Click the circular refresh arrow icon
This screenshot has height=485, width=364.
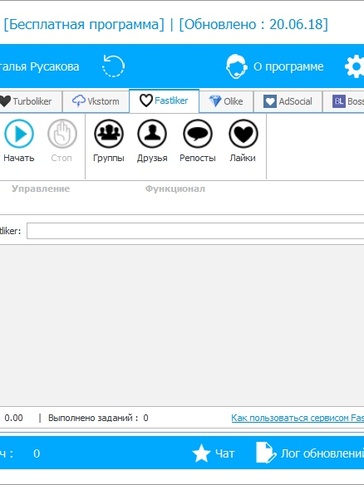[x=113, y=66]
